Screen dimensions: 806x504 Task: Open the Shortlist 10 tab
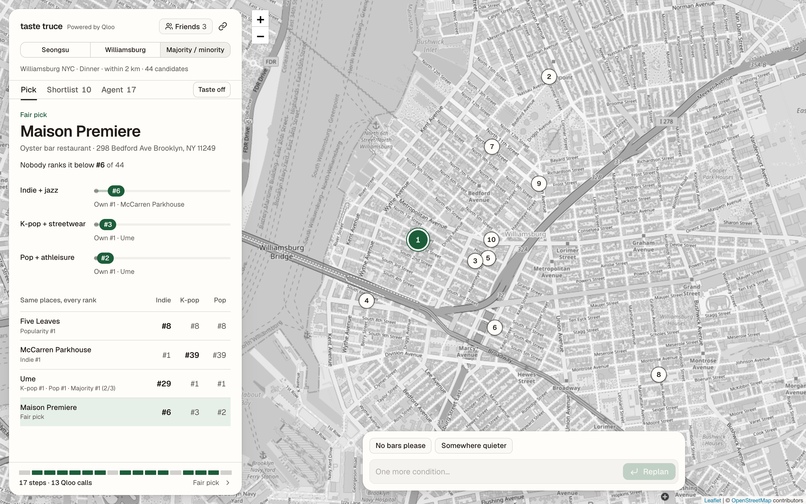[x=69, y=89]
